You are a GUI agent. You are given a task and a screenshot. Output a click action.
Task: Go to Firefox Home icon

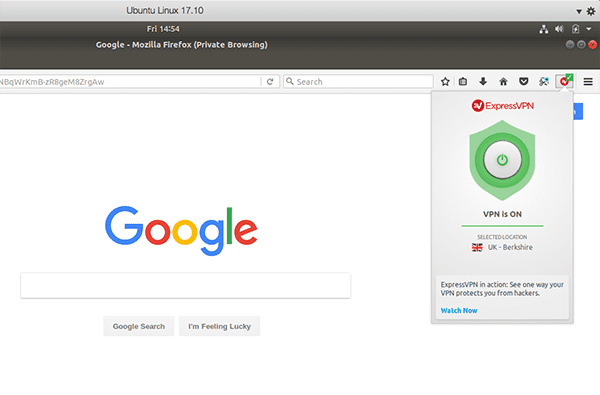pos(504,82)
